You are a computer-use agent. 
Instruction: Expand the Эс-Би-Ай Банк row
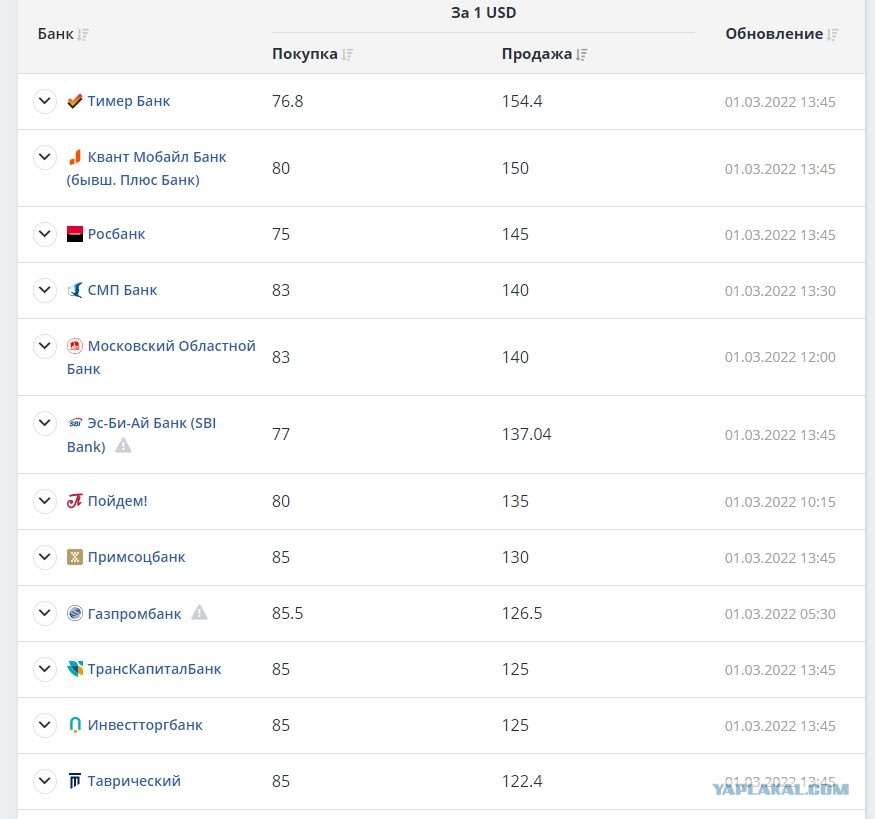(45, 423)
